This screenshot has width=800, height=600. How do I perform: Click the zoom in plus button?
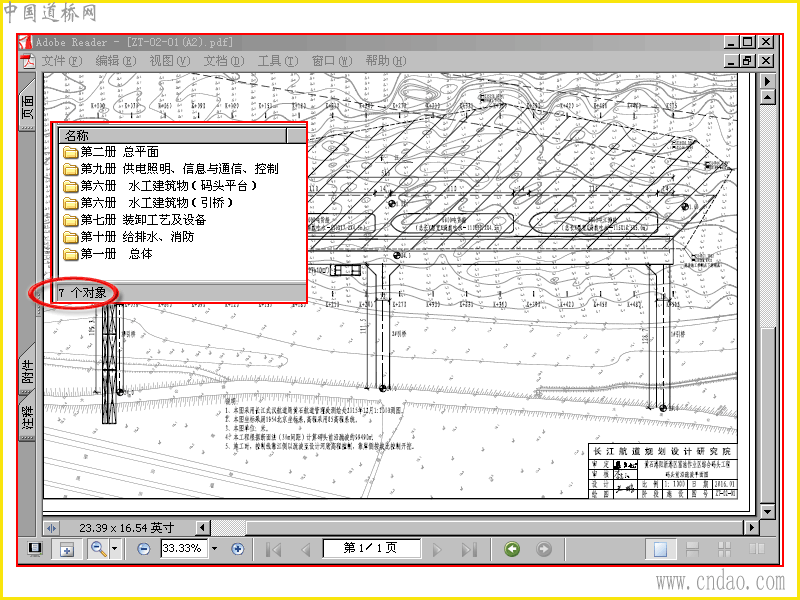click(x=237, y=549)
